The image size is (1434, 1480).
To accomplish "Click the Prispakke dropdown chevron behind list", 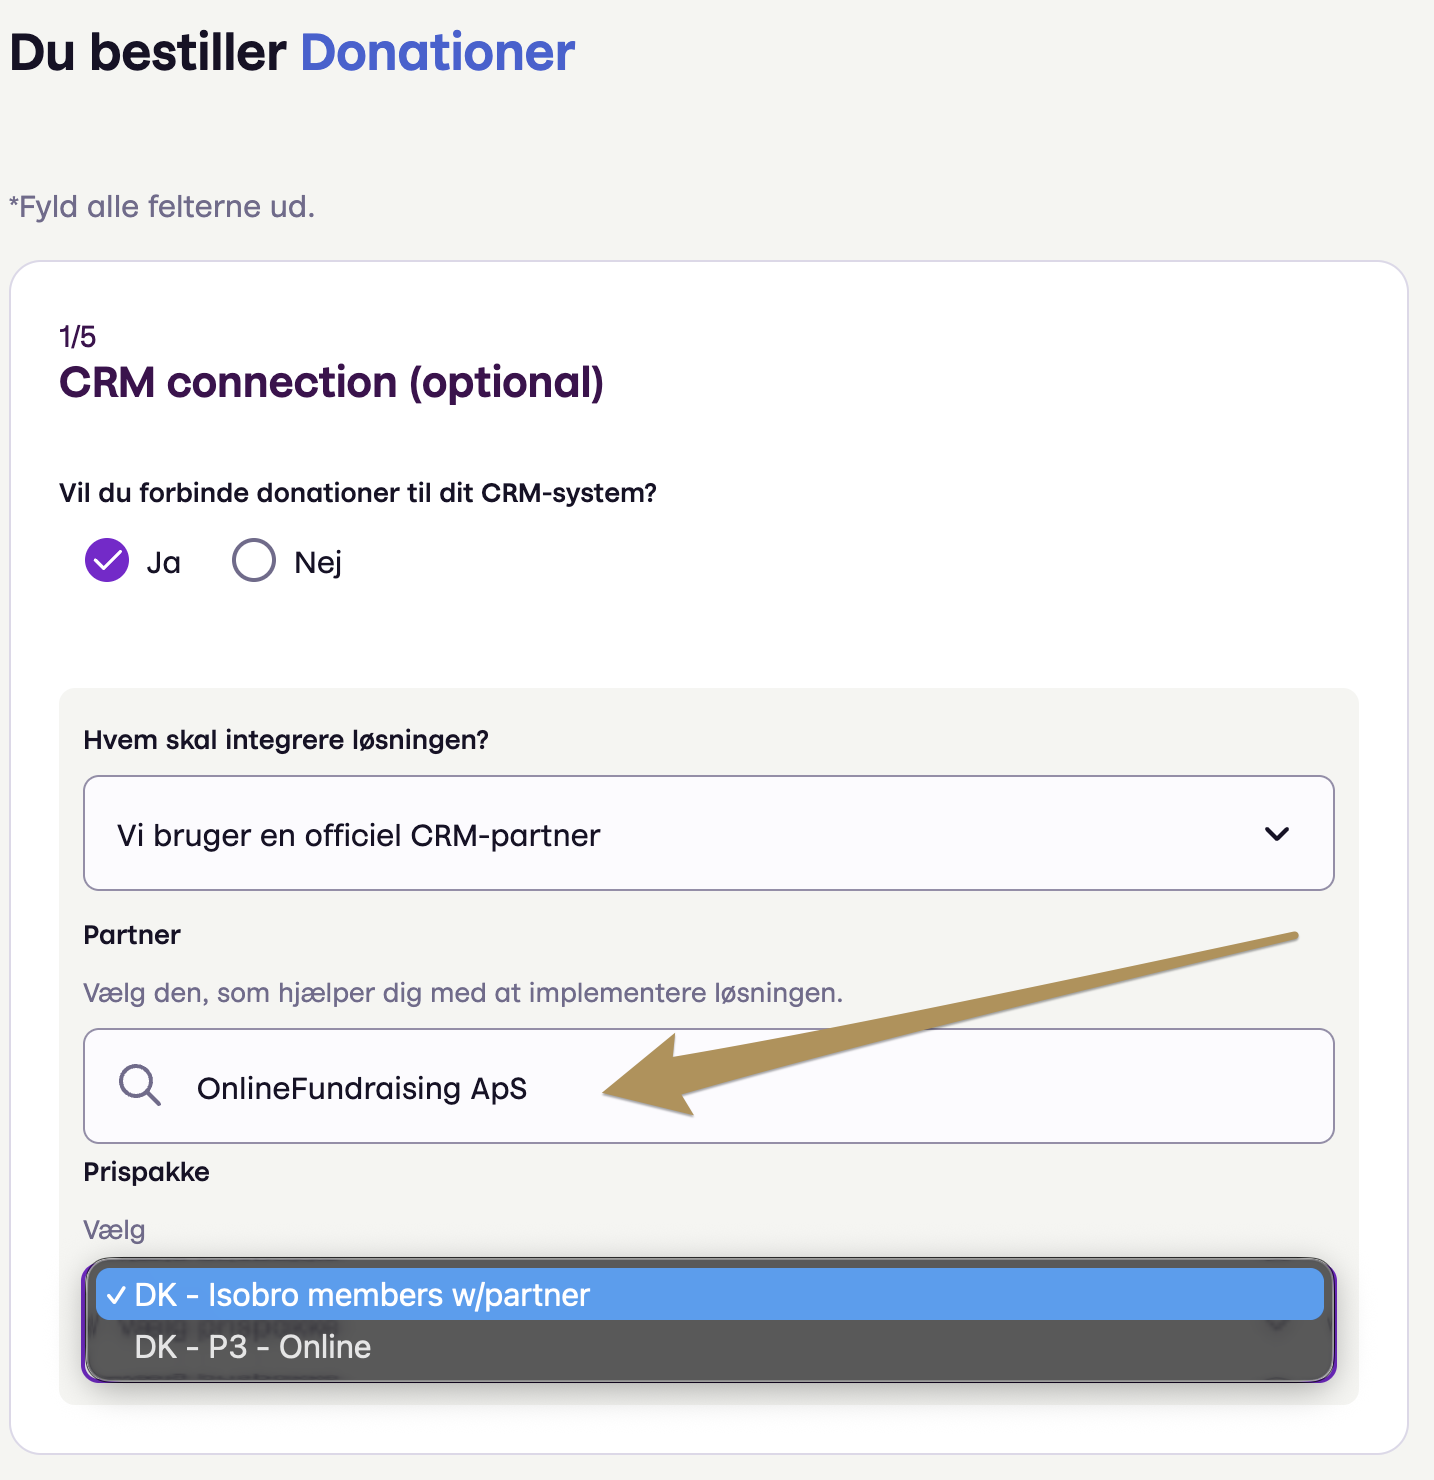I will 1277,1323.
